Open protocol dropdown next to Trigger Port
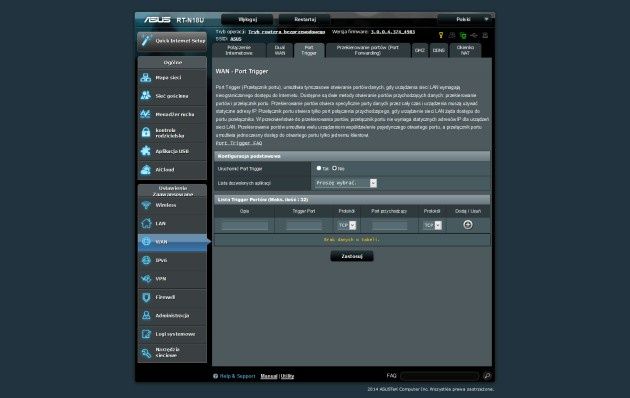Screen dimensions: 630x398 [x=347, y=225]
